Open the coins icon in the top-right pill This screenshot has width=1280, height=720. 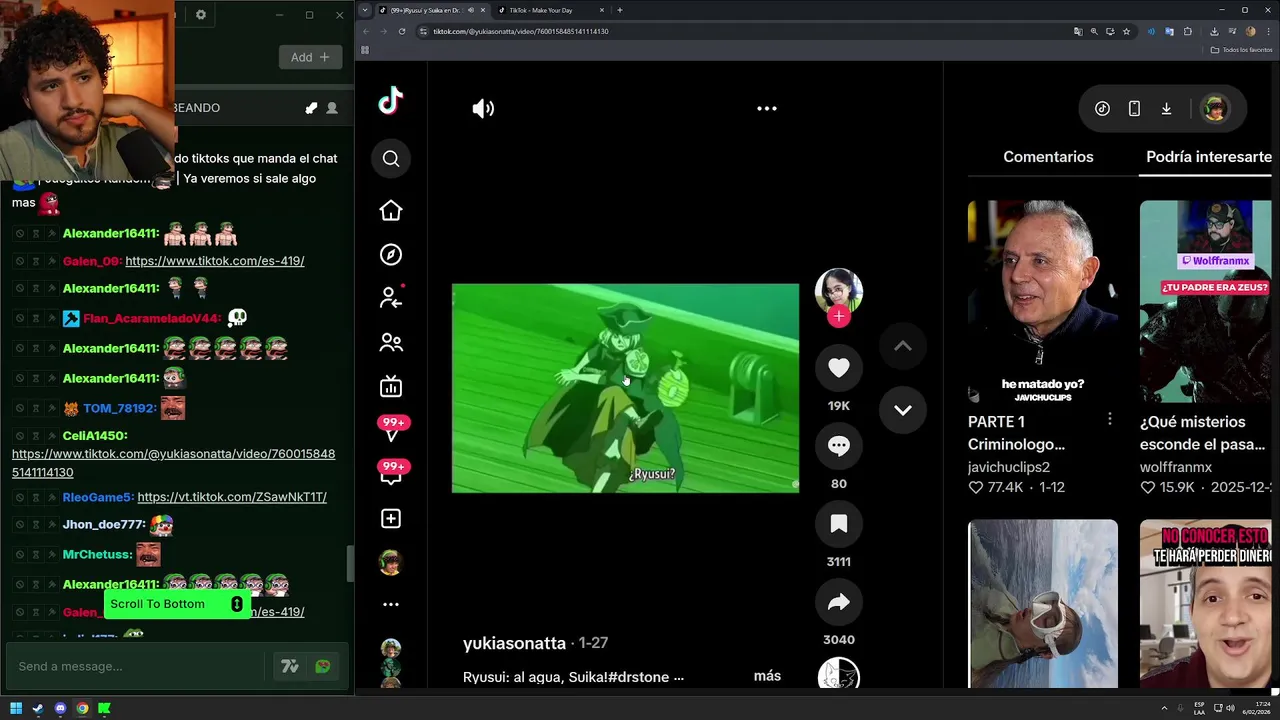(1102, 109)
